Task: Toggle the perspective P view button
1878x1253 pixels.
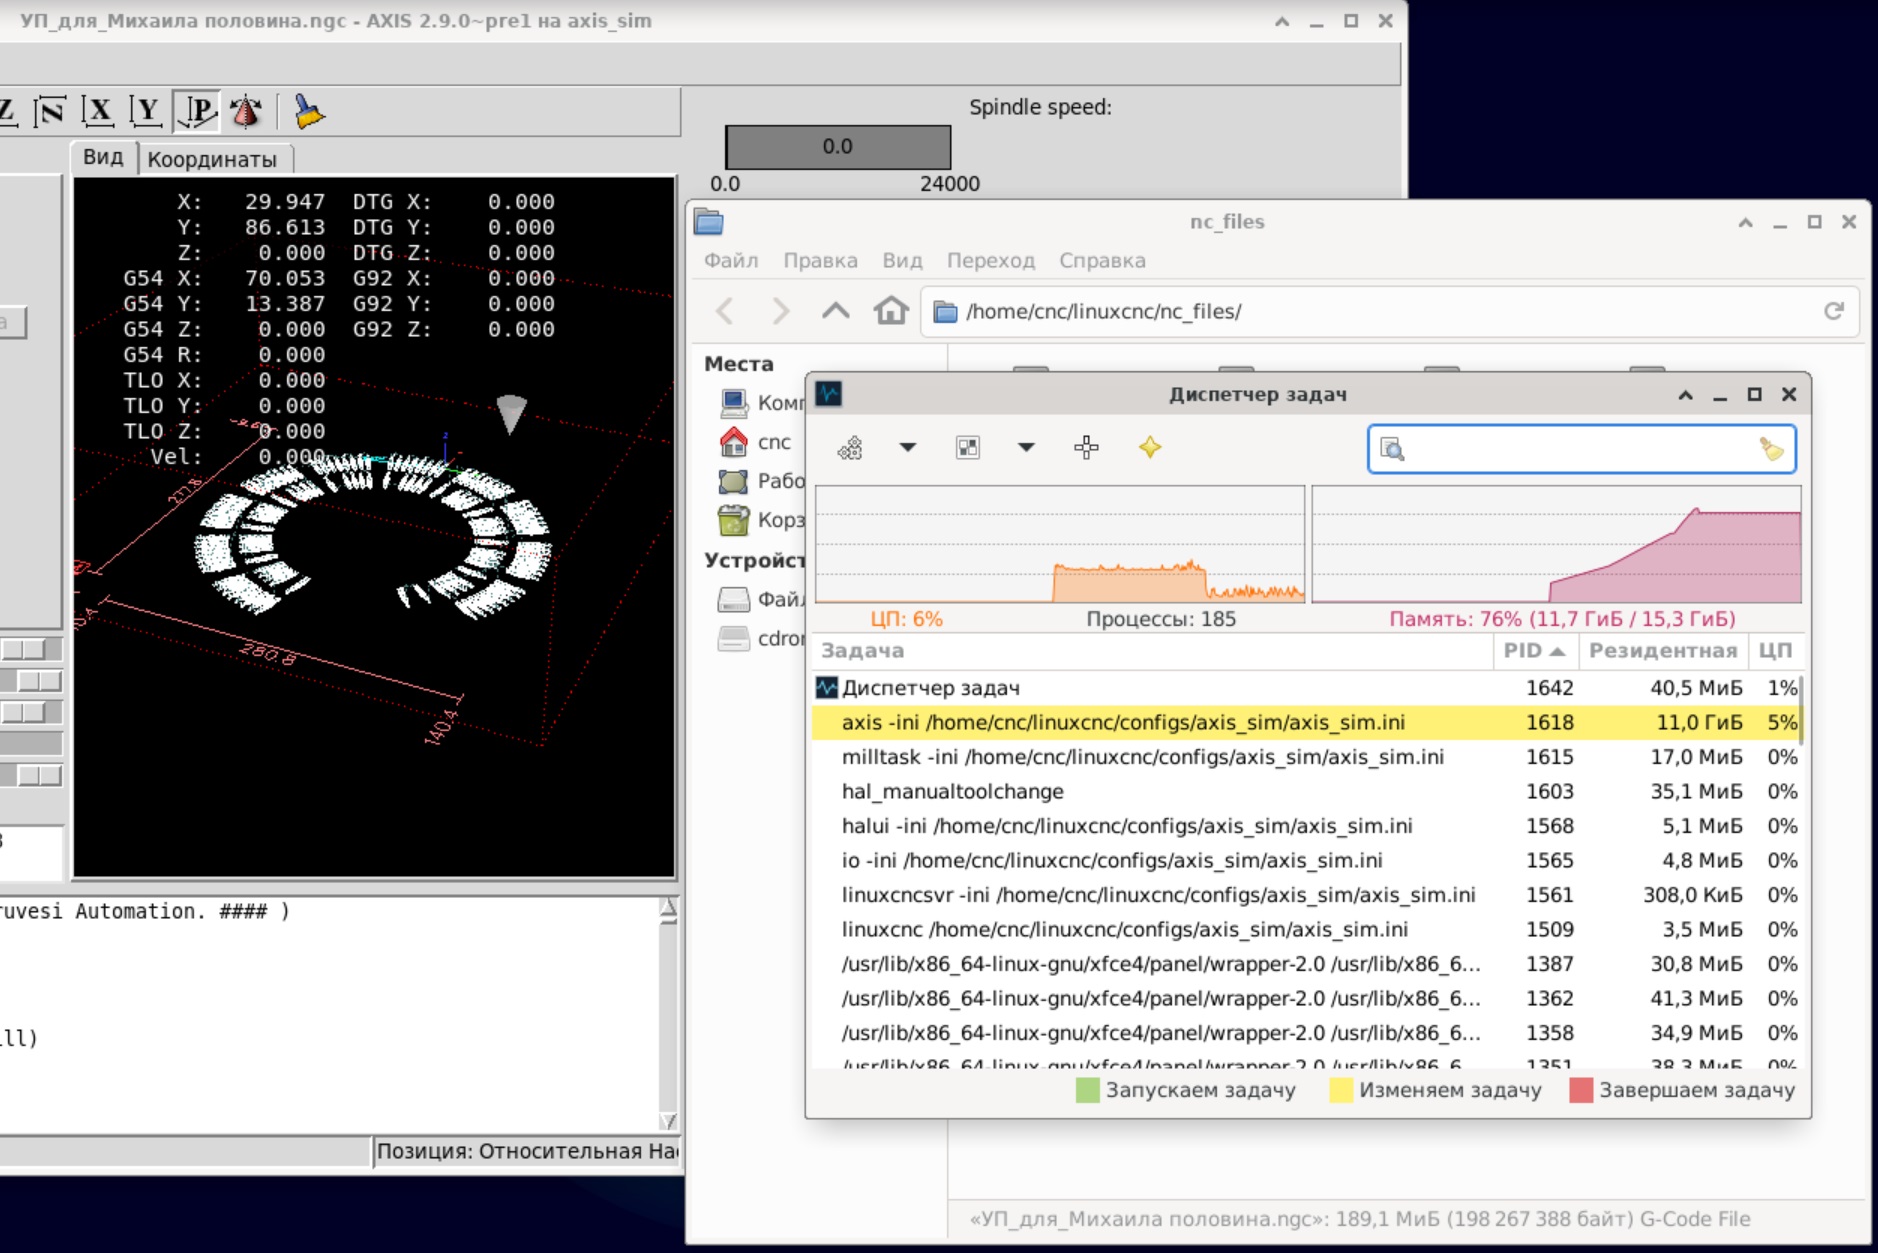Action: (197, 111)
